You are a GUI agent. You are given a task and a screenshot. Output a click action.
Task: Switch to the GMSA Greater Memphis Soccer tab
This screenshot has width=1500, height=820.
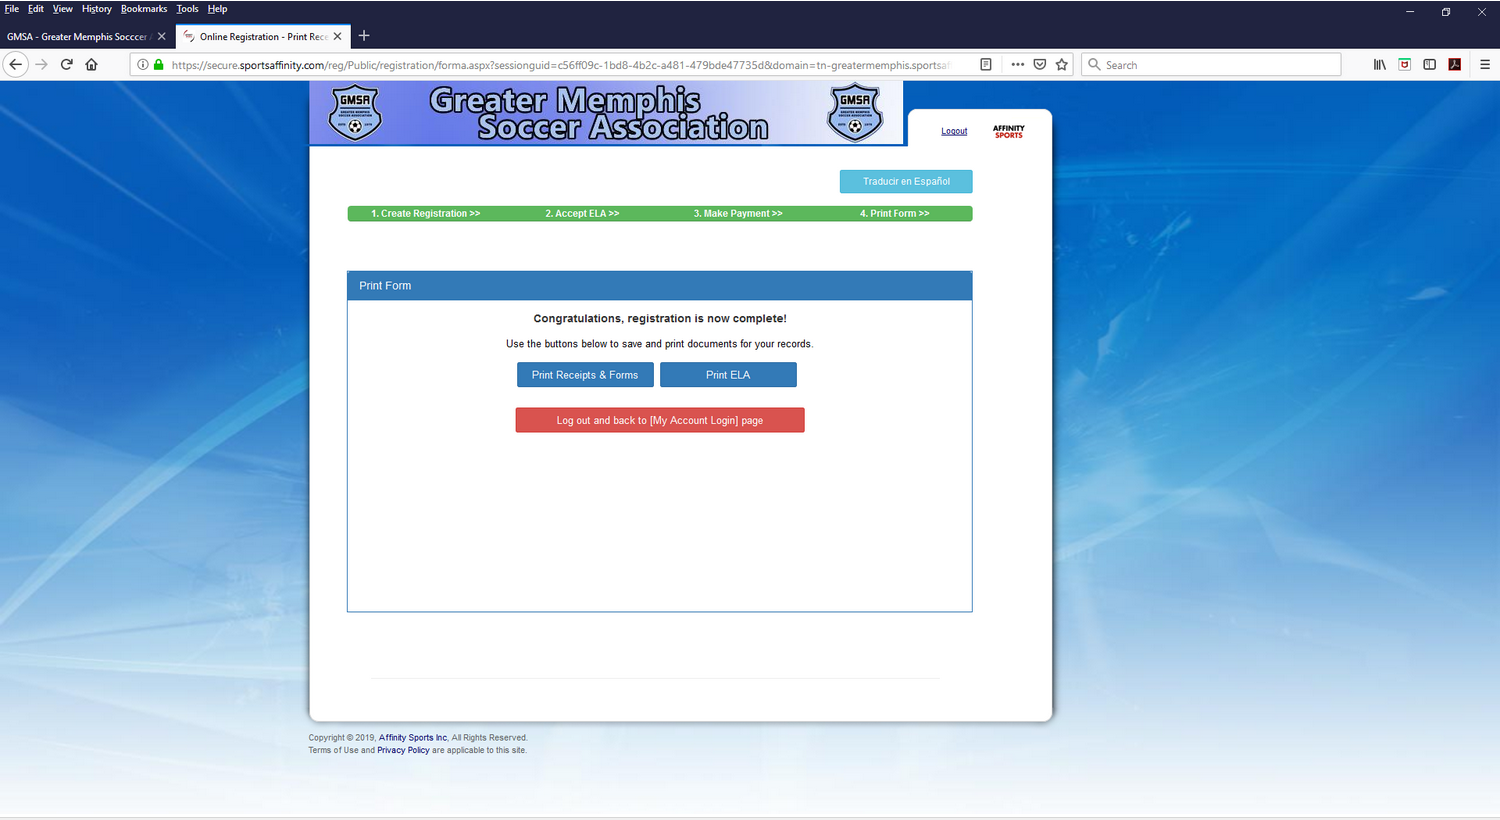coord(78,37)
